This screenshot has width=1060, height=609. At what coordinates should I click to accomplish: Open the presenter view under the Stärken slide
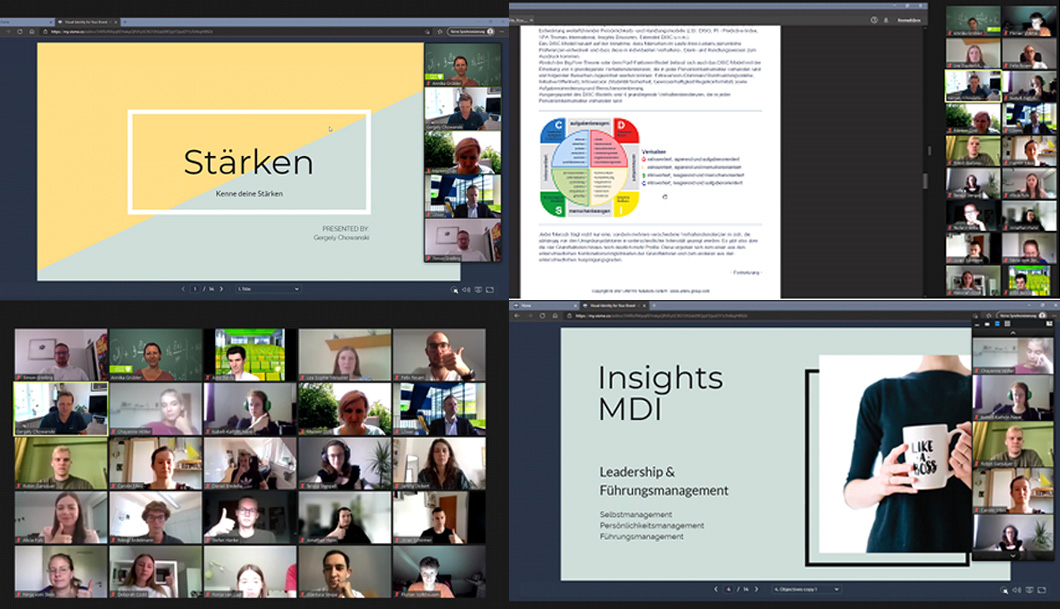[478, 289]
